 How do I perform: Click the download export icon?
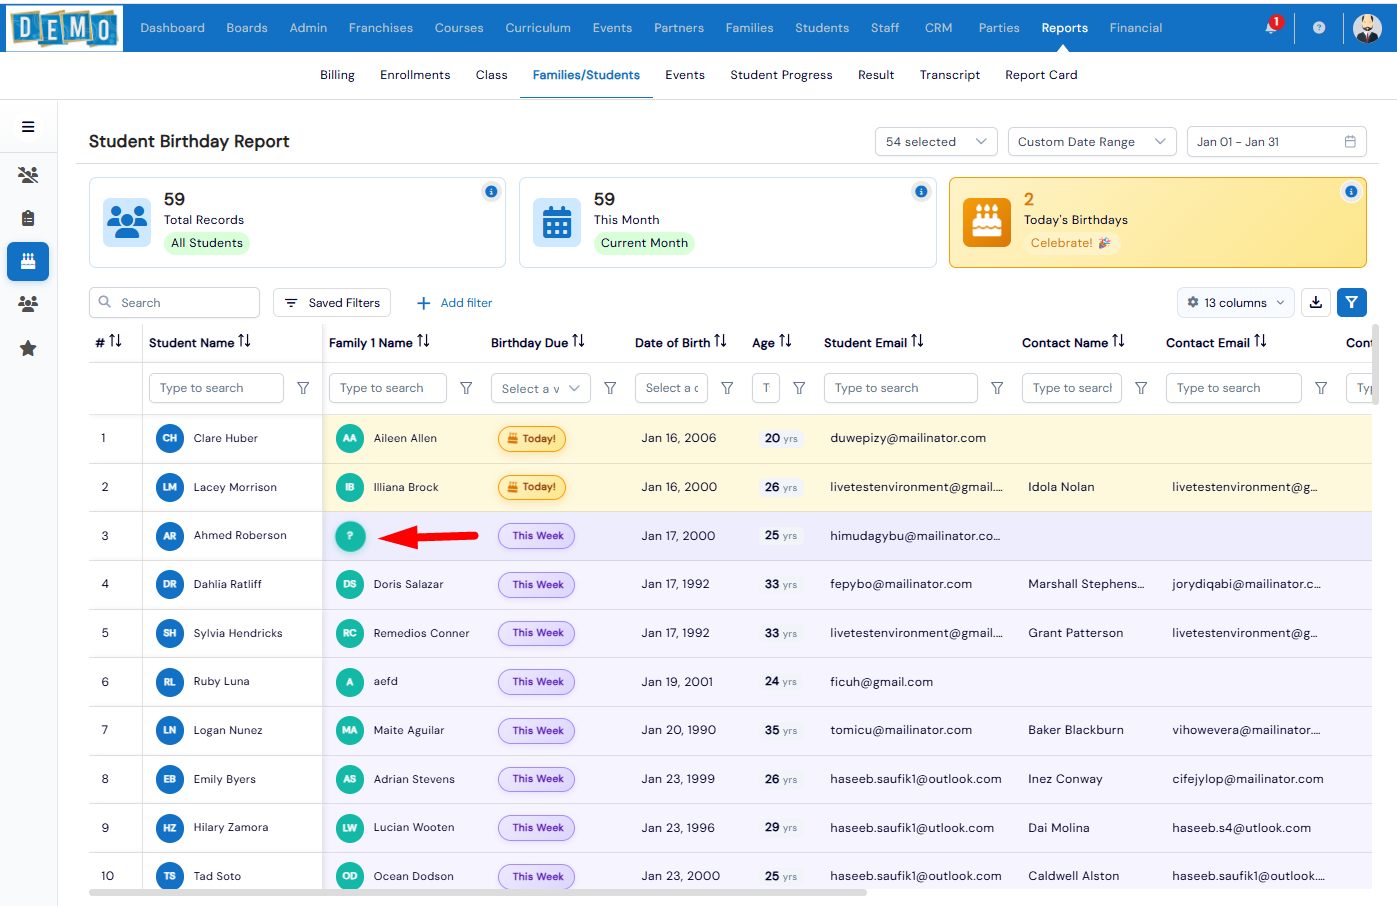pyautogui.click(x=1316, y=302)
